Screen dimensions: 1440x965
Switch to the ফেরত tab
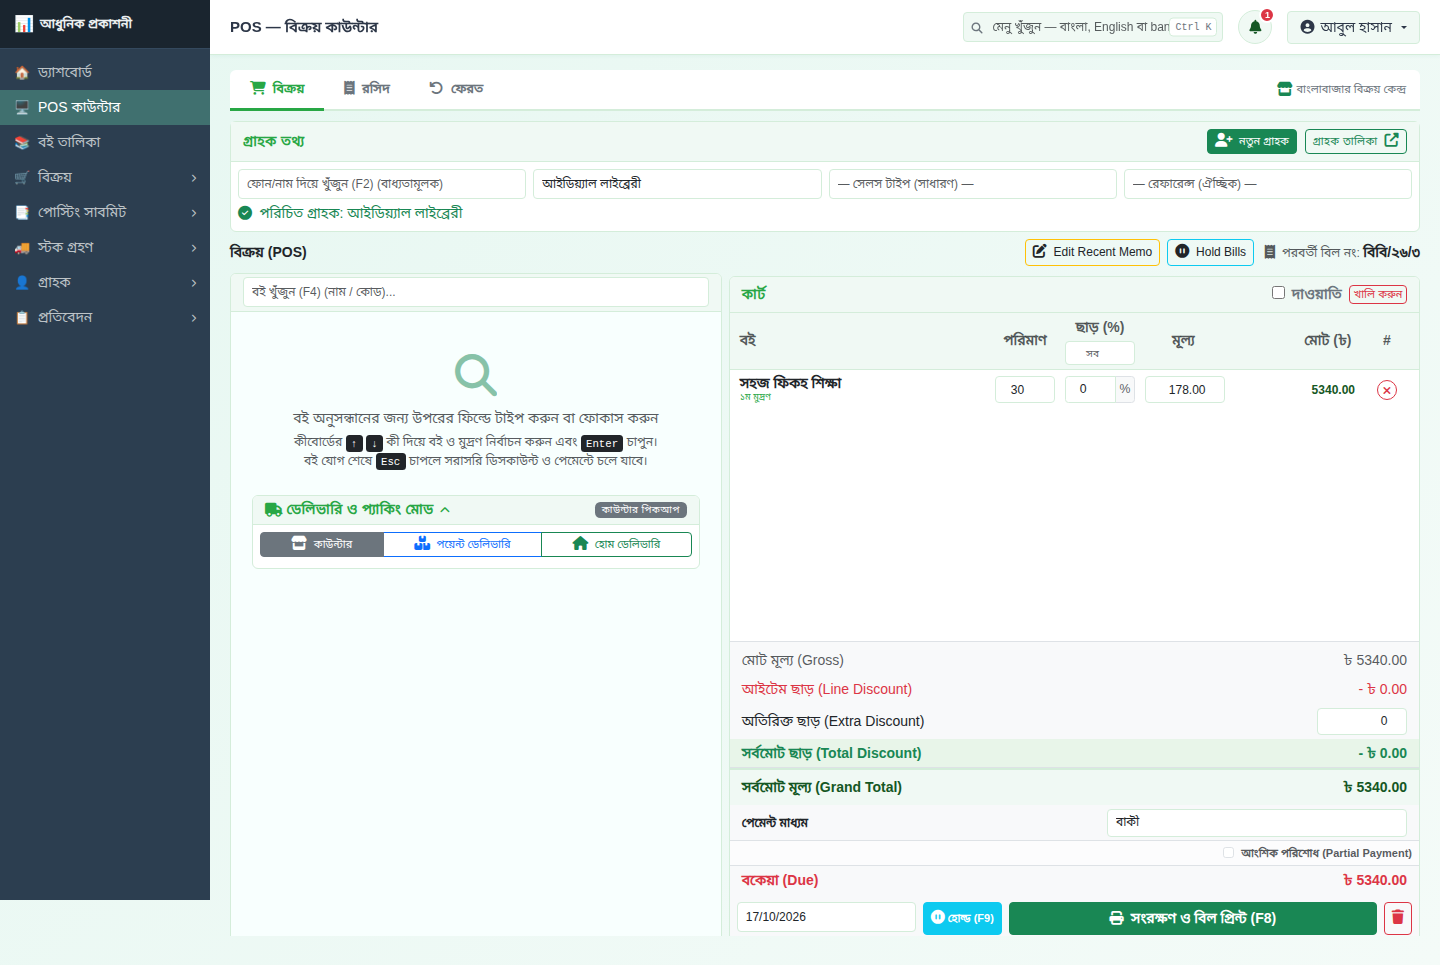click(x=456, y=89)
